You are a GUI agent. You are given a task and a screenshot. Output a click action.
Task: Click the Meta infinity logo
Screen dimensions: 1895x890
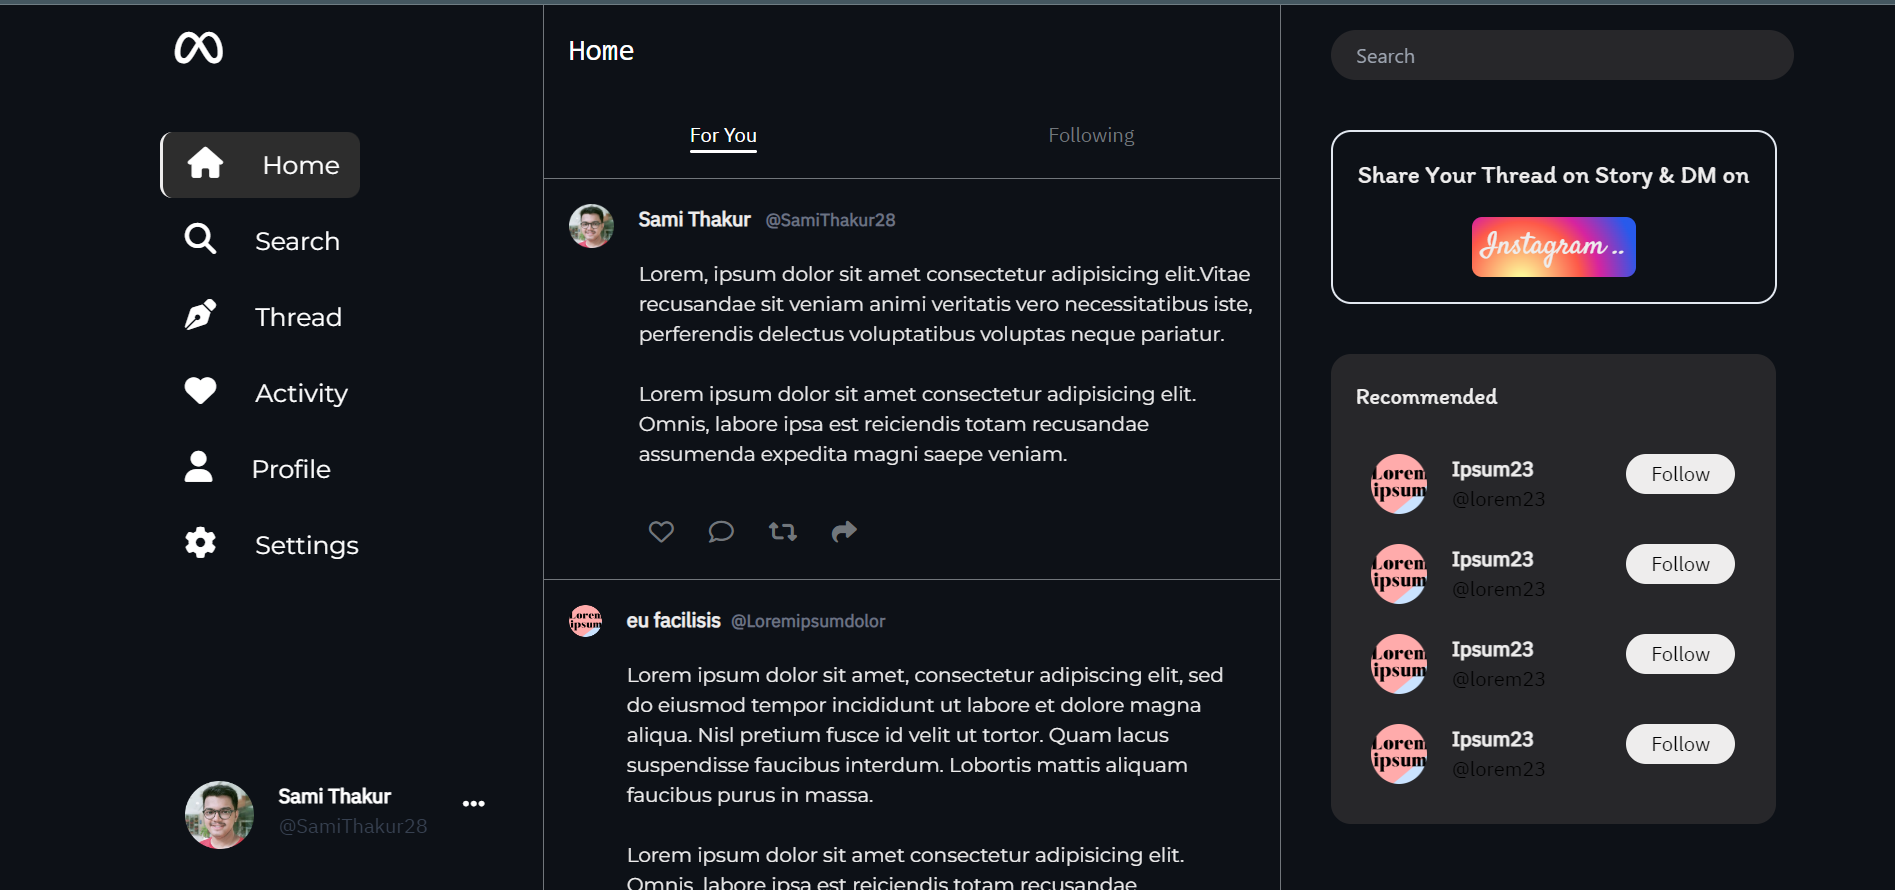pos(198,48)
